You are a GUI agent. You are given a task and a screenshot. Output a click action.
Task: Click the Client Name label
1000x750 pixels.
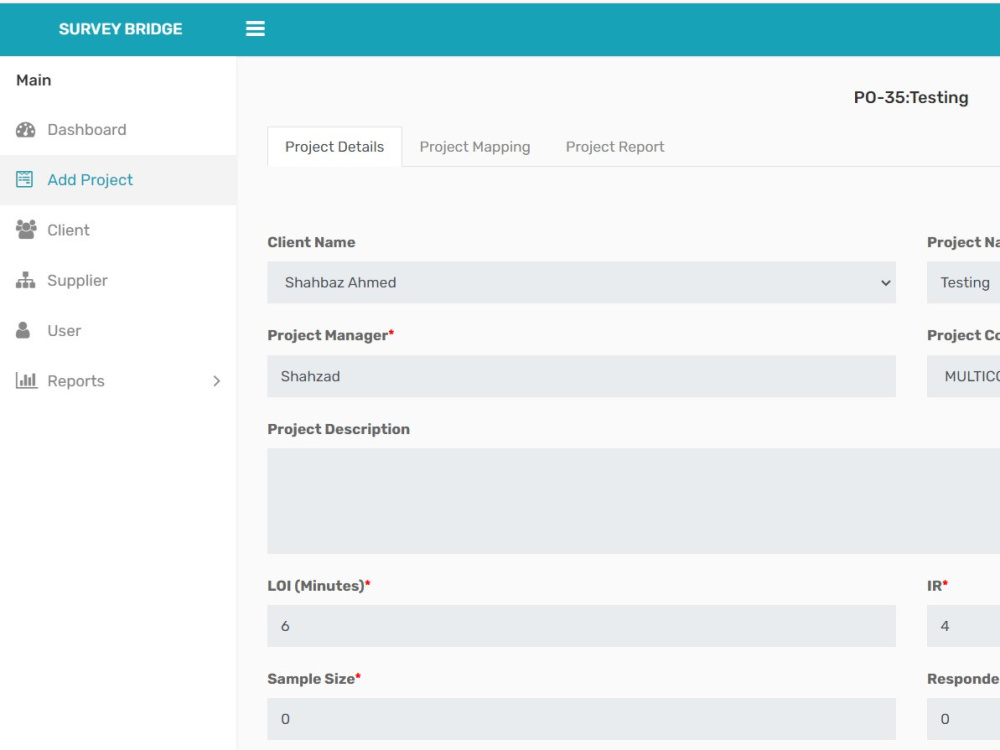(x=311, y=242)
